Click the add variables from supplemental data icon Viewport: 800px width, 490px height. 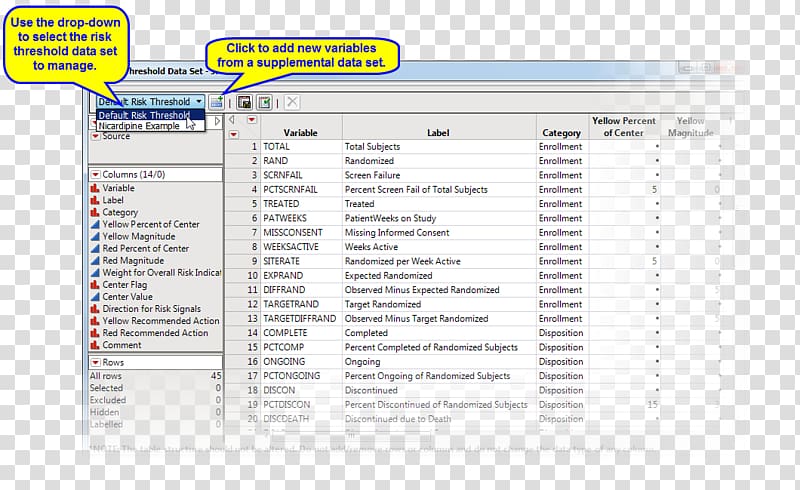click(x=216, y=102)
